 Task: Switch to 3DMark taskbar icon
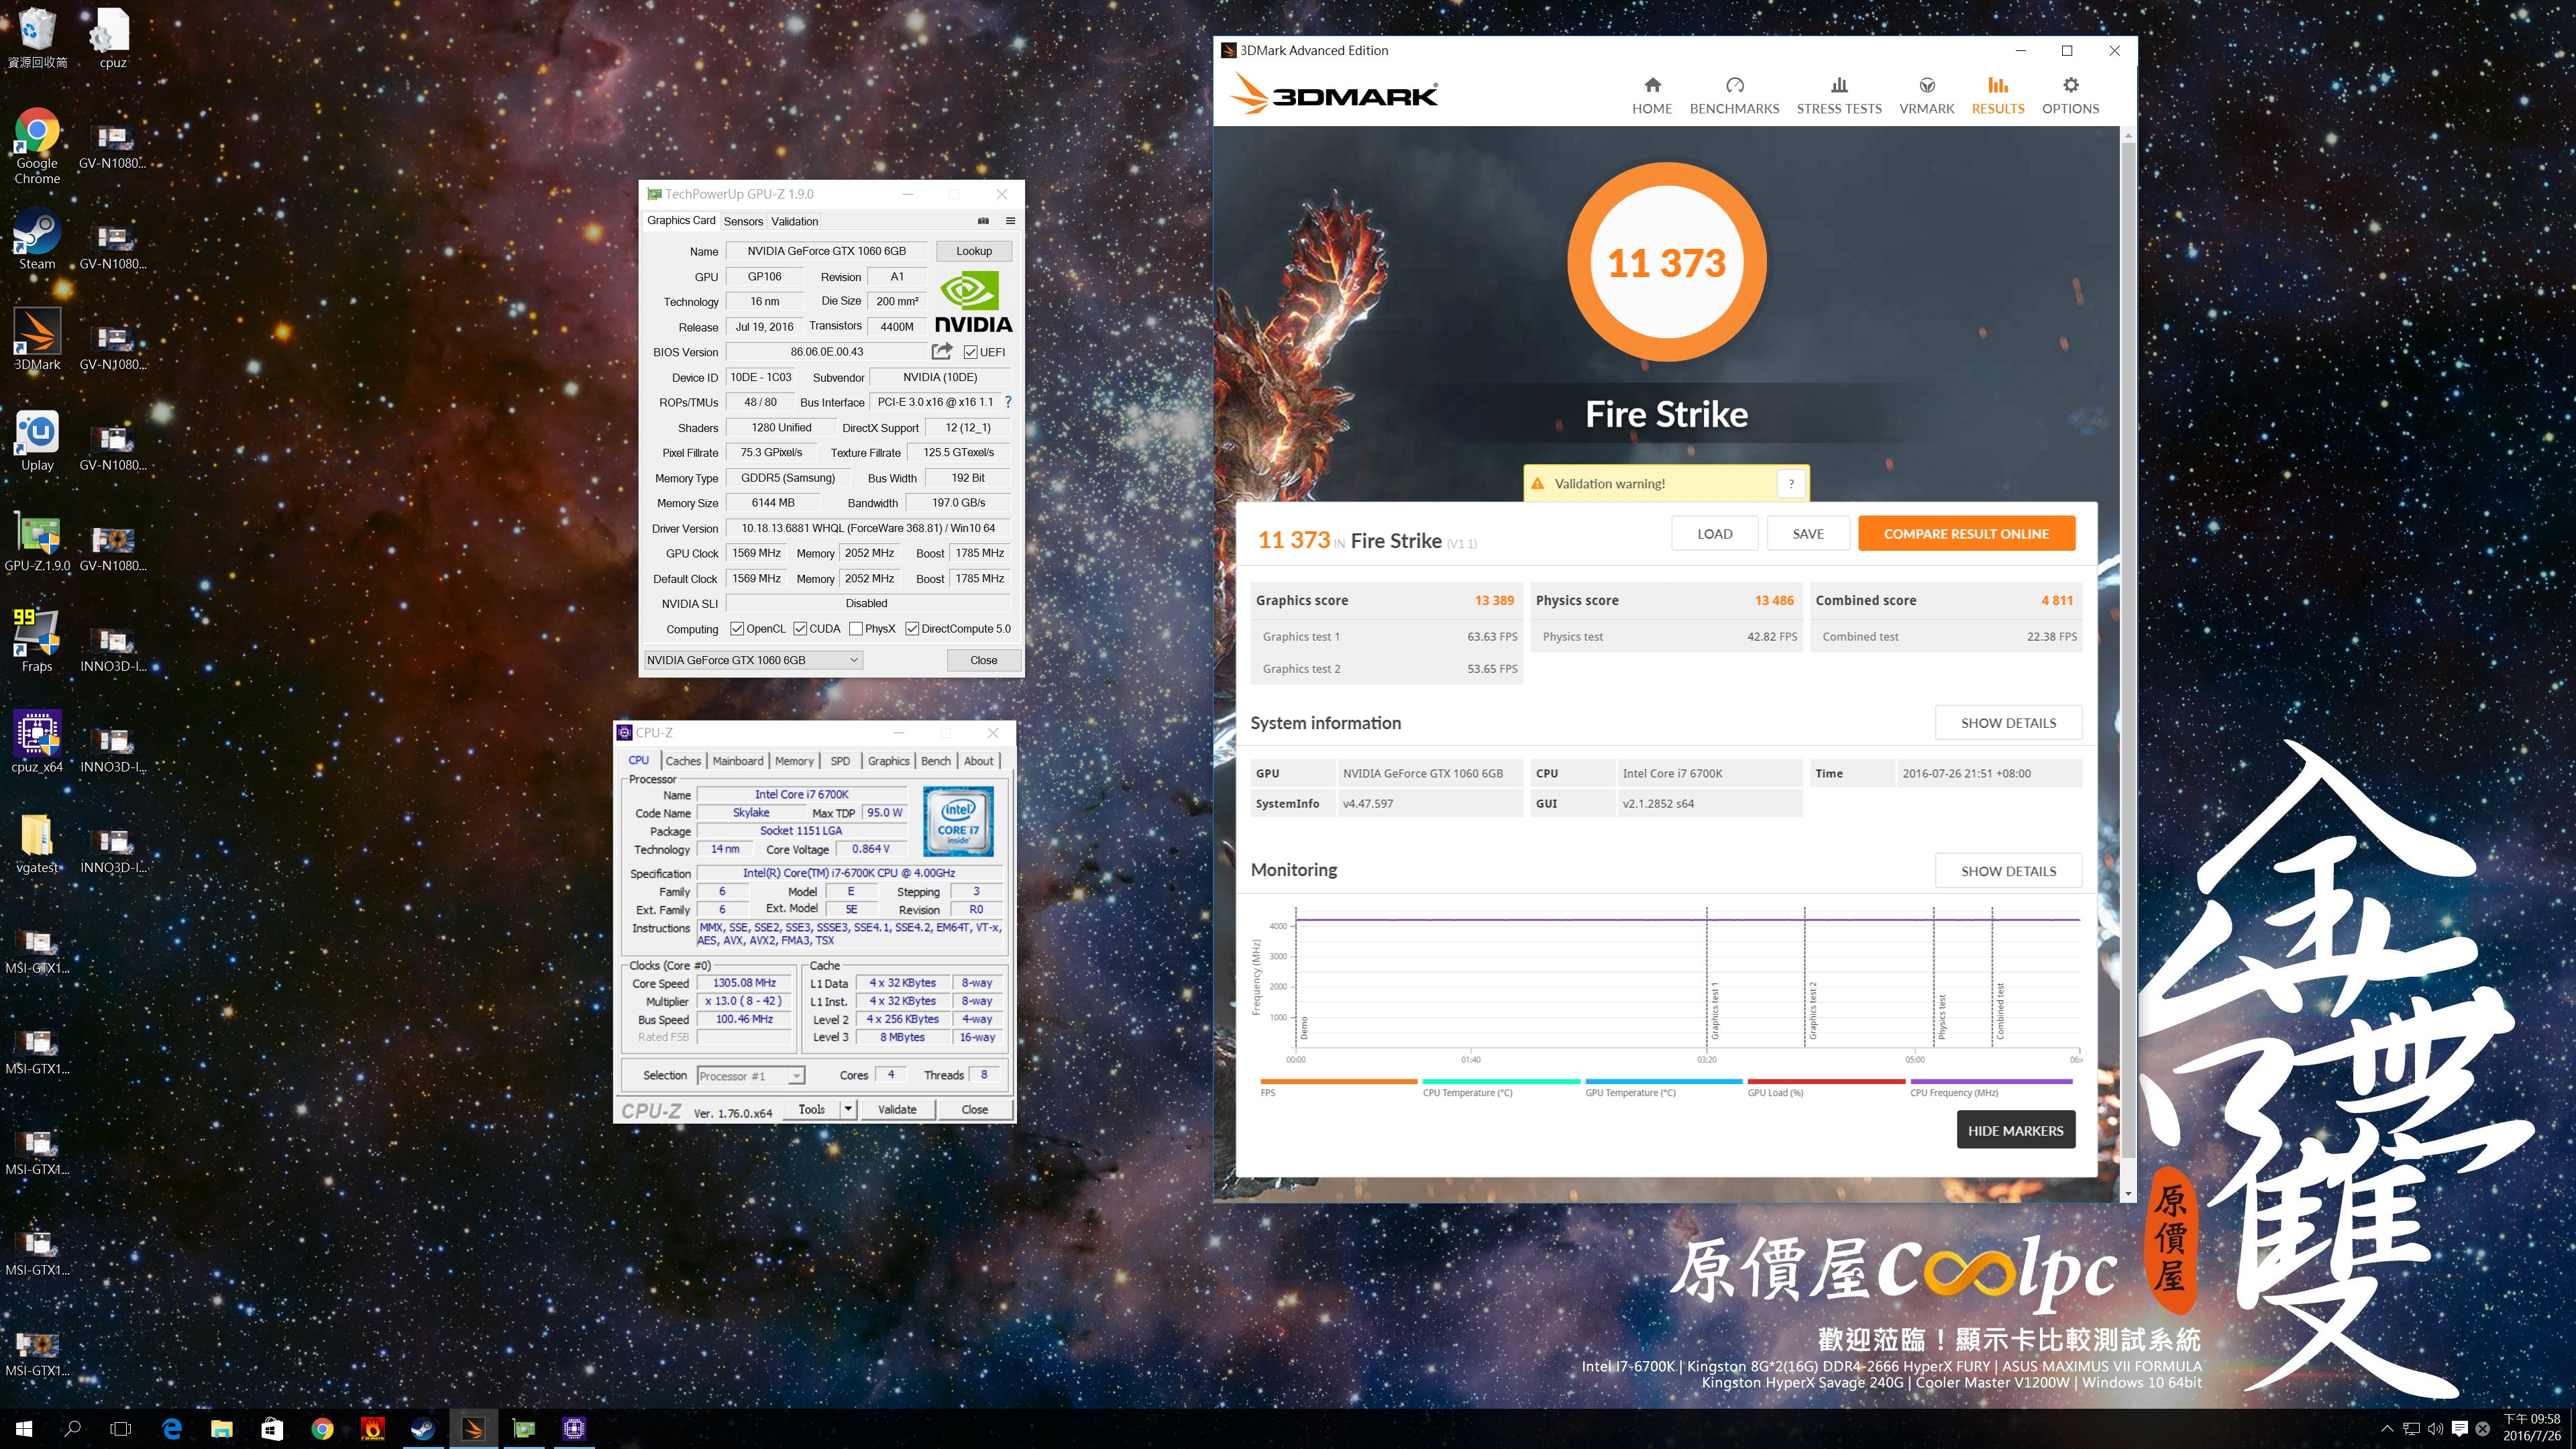tap(473, 1429)
